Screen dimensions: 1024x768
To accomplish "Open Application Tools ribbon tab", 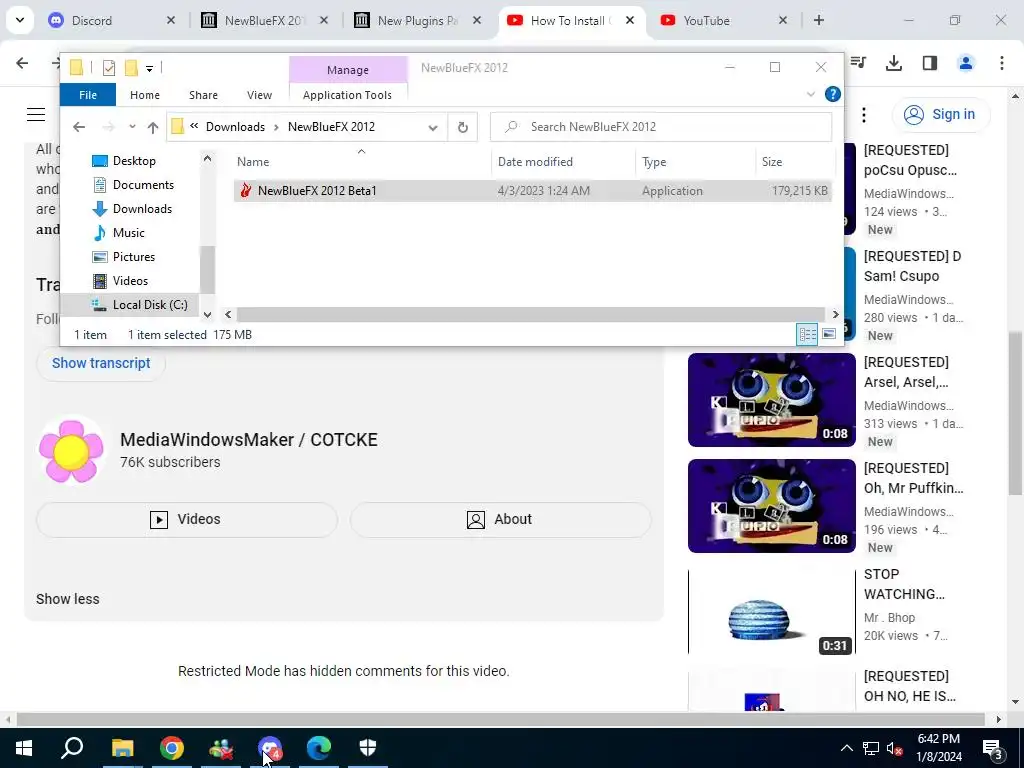I will (347, 95).
